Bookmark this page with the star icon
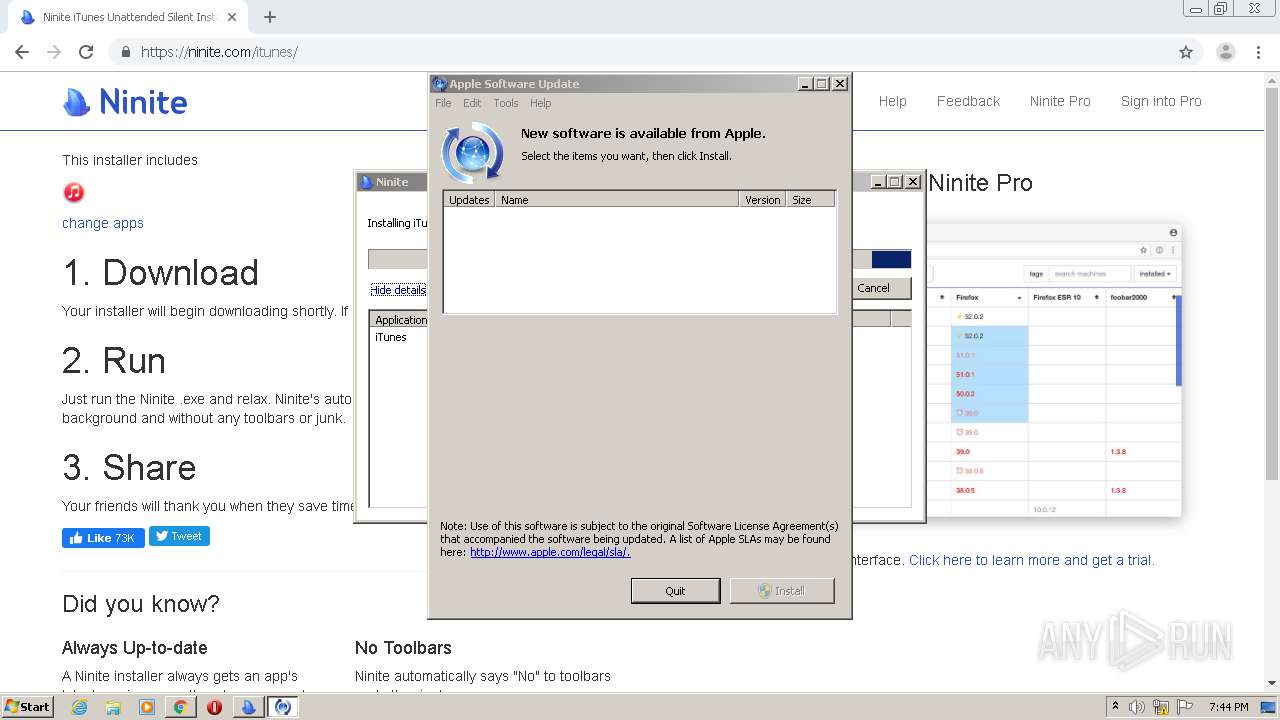Screen dimensions: 1280x720 [1186, 52]
